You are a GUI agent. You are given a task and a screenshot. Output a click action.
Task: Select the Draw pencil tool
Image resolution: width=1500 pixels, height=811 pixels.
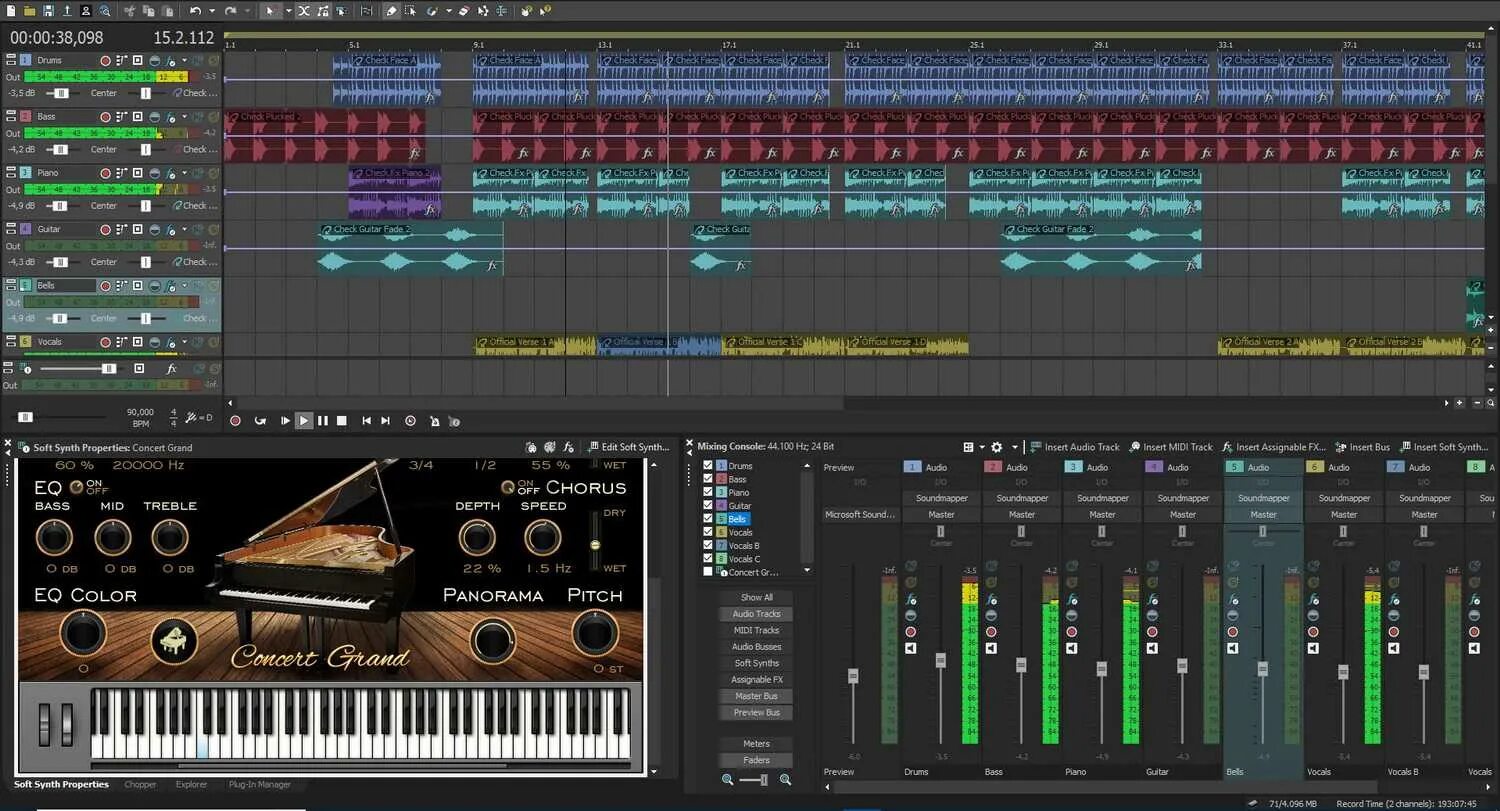pos(391,11)
